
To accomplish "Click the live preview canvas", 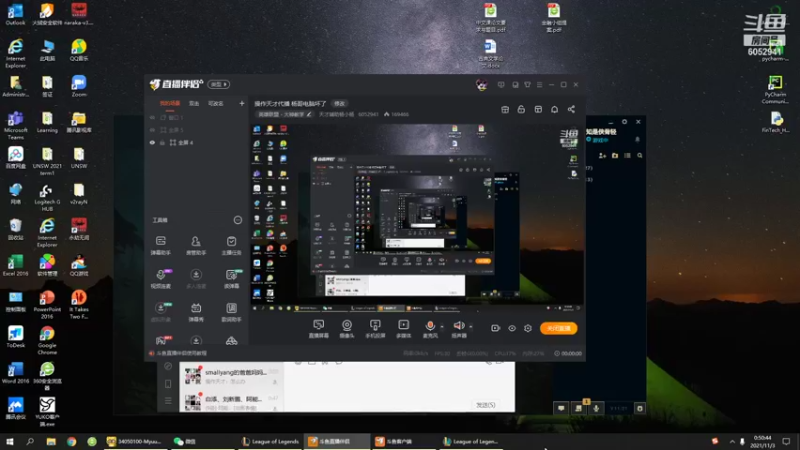I will click(418, 218).
